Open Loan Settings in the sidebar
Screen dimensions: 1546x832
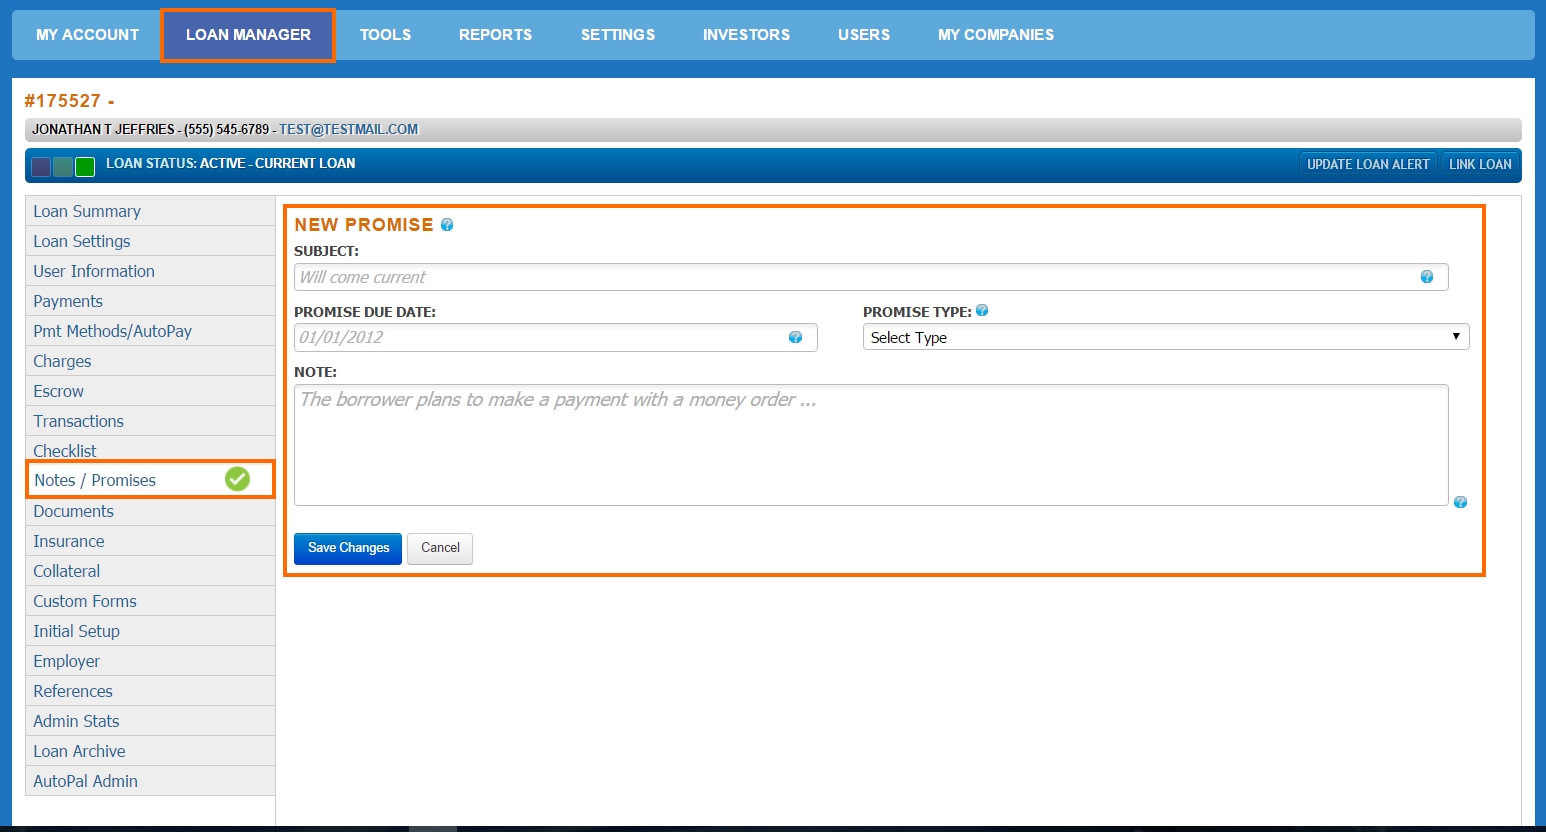(150, 241)
